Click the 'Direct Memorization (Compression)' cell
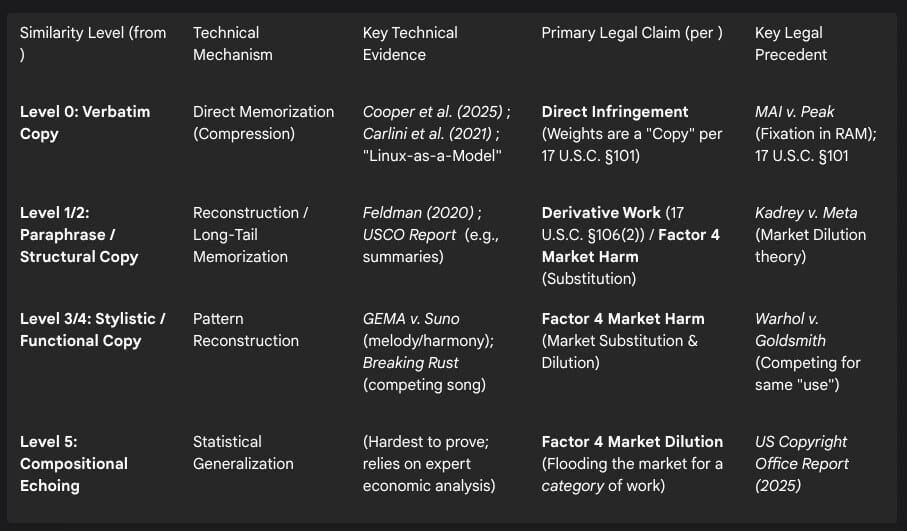 click(x=263, y=122)
